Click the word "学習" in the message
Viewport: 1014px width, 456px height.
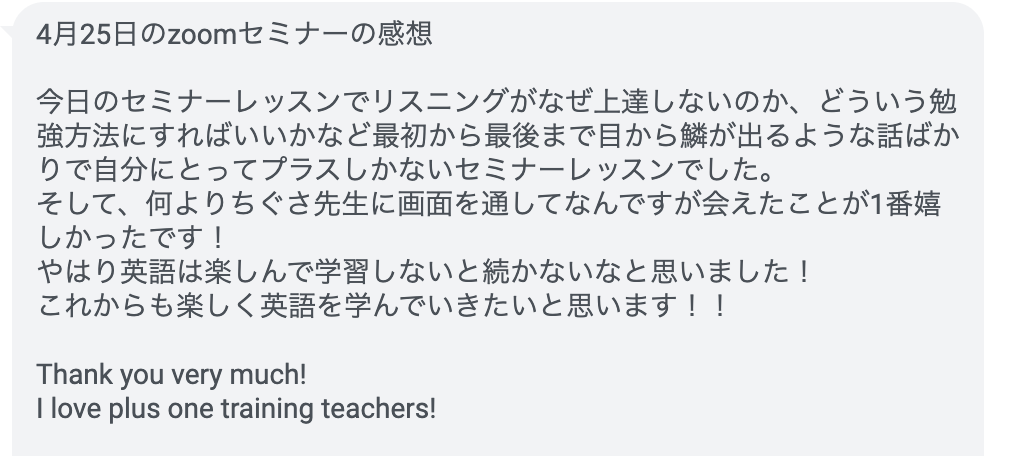coord(341,272)
